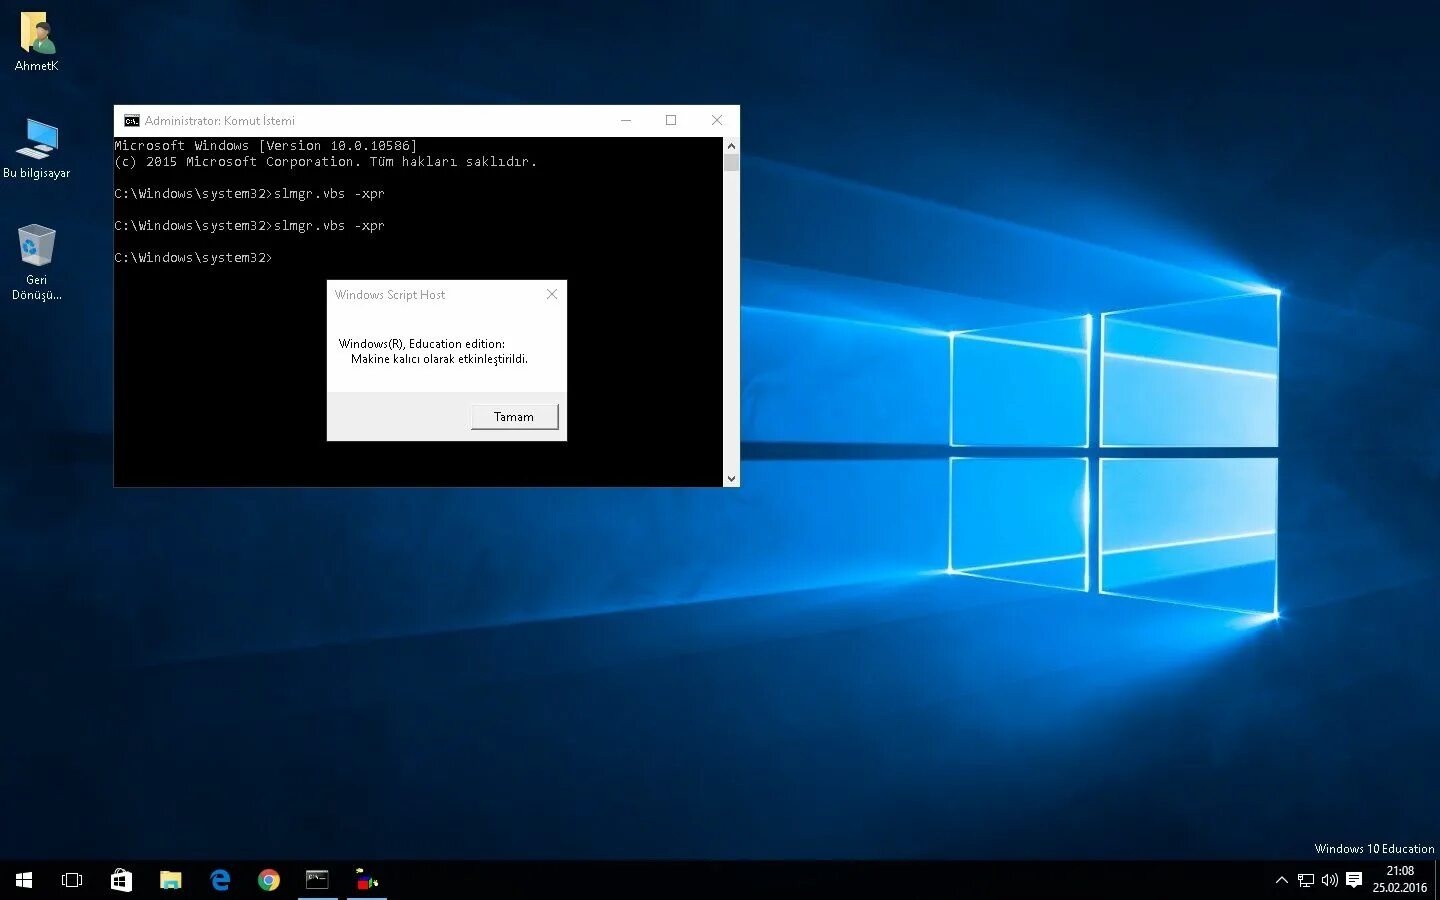1440x900 pixels.
Task: Launch Google Chrome from the taskbar
Action: tap(268, 880)
